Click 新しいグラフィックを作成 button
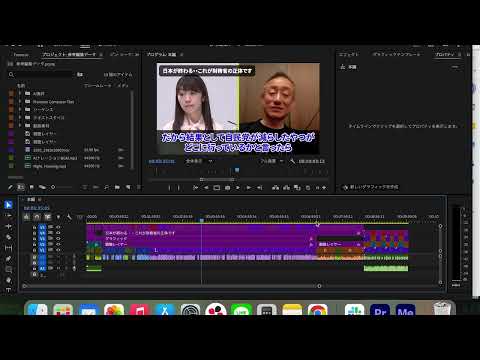480x360 pixels. click(x=371, y=187)
